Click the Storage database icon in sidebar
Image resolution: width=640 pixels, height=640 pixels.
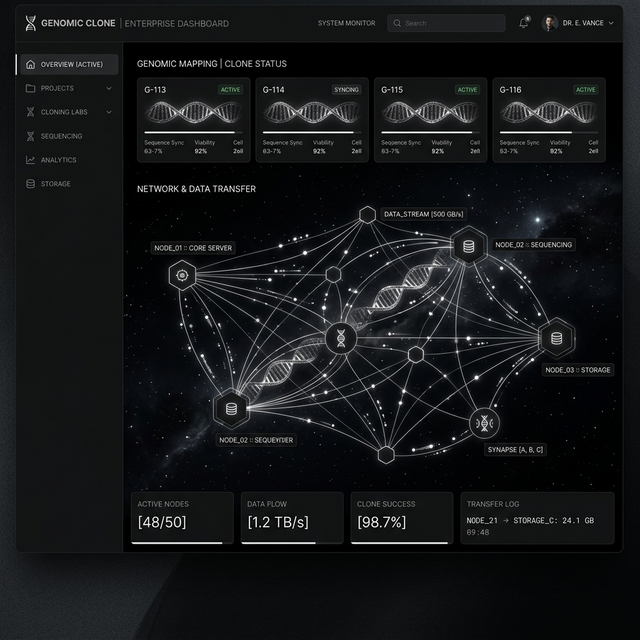point(31,184)
